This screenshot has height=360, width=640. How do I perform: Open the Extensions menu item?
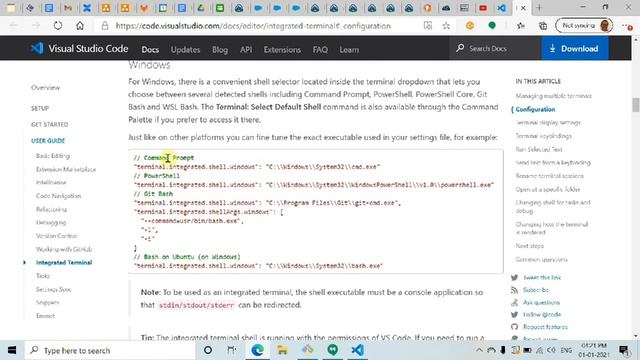pos(282,49)
